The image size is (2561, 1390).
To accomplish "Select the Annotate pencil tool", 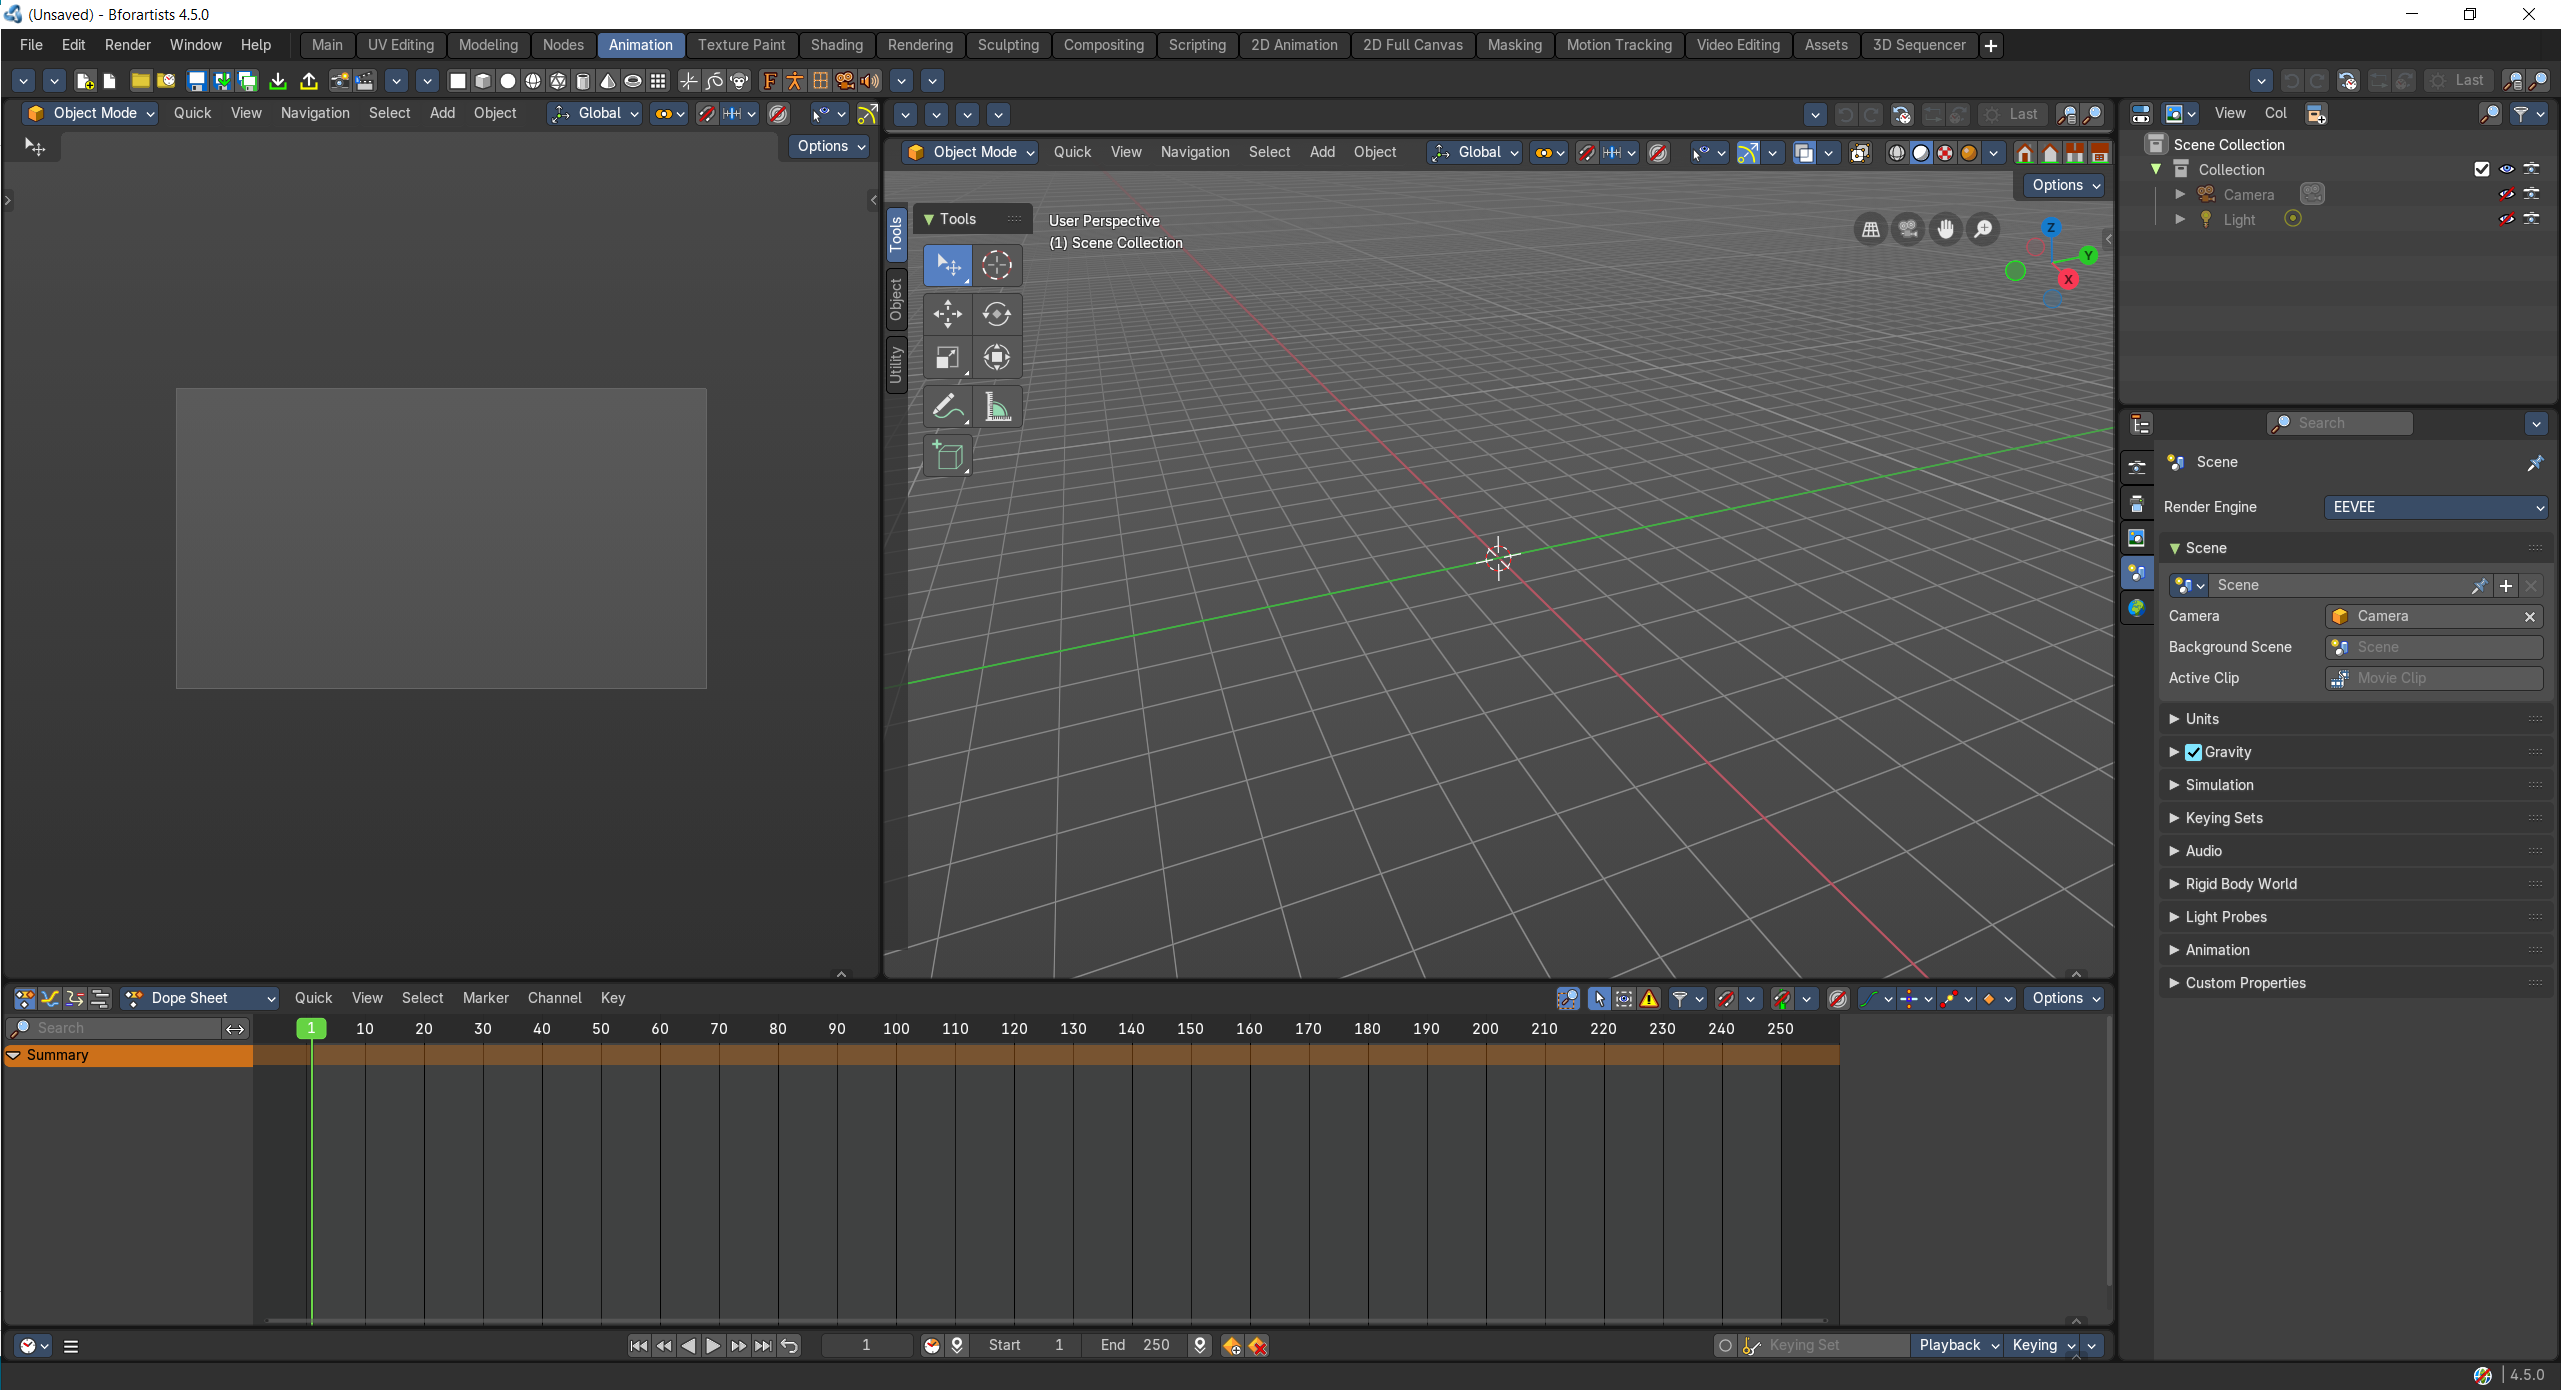I will click(947, 407).
